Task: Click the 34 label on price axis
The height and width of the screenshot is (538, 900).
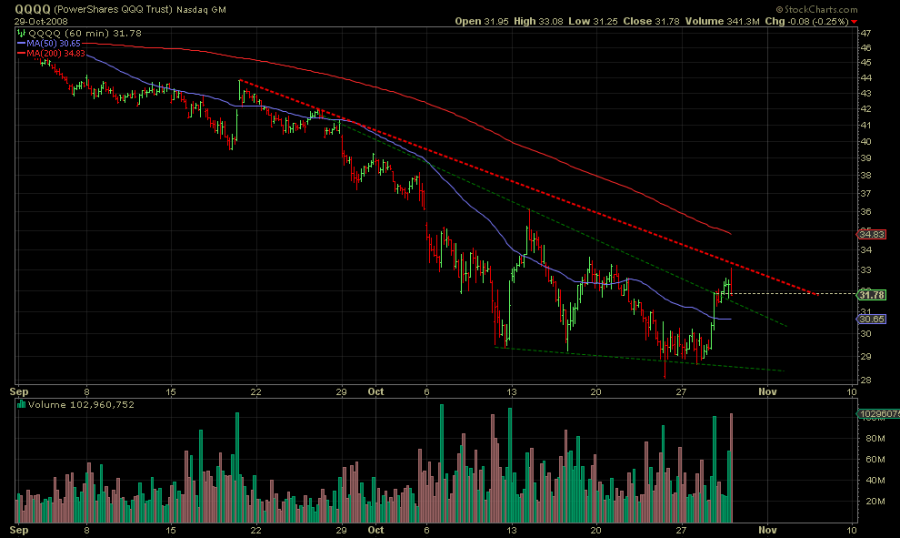Action: [866, 250]
